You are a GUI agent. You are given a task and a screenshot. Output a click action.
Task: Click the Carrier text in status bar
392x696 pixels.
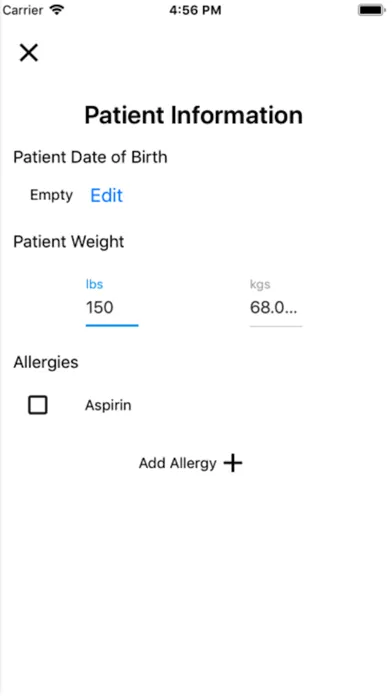coord(23,10)
